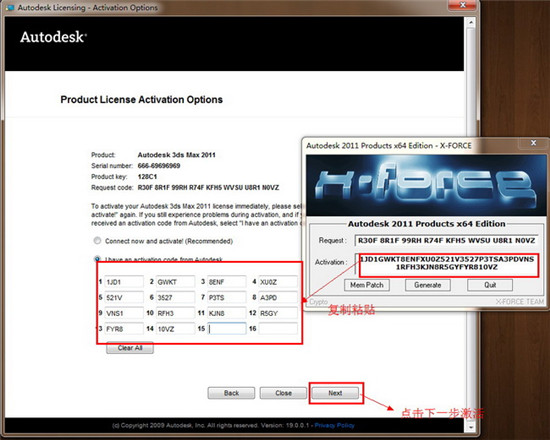
Task: Click activation code field 13 containing FYR8
Action: coord(124,329)
